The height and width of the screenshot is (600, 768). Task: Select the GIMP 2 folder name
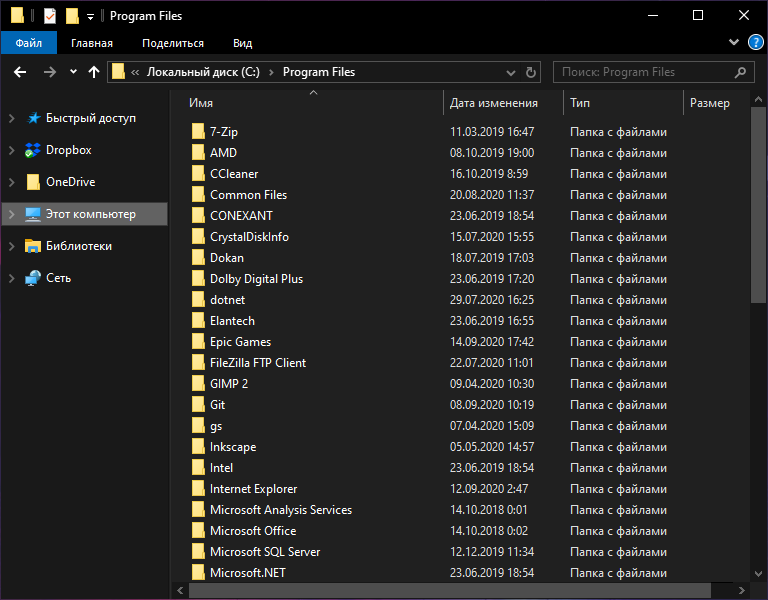(x=229, y=384)
